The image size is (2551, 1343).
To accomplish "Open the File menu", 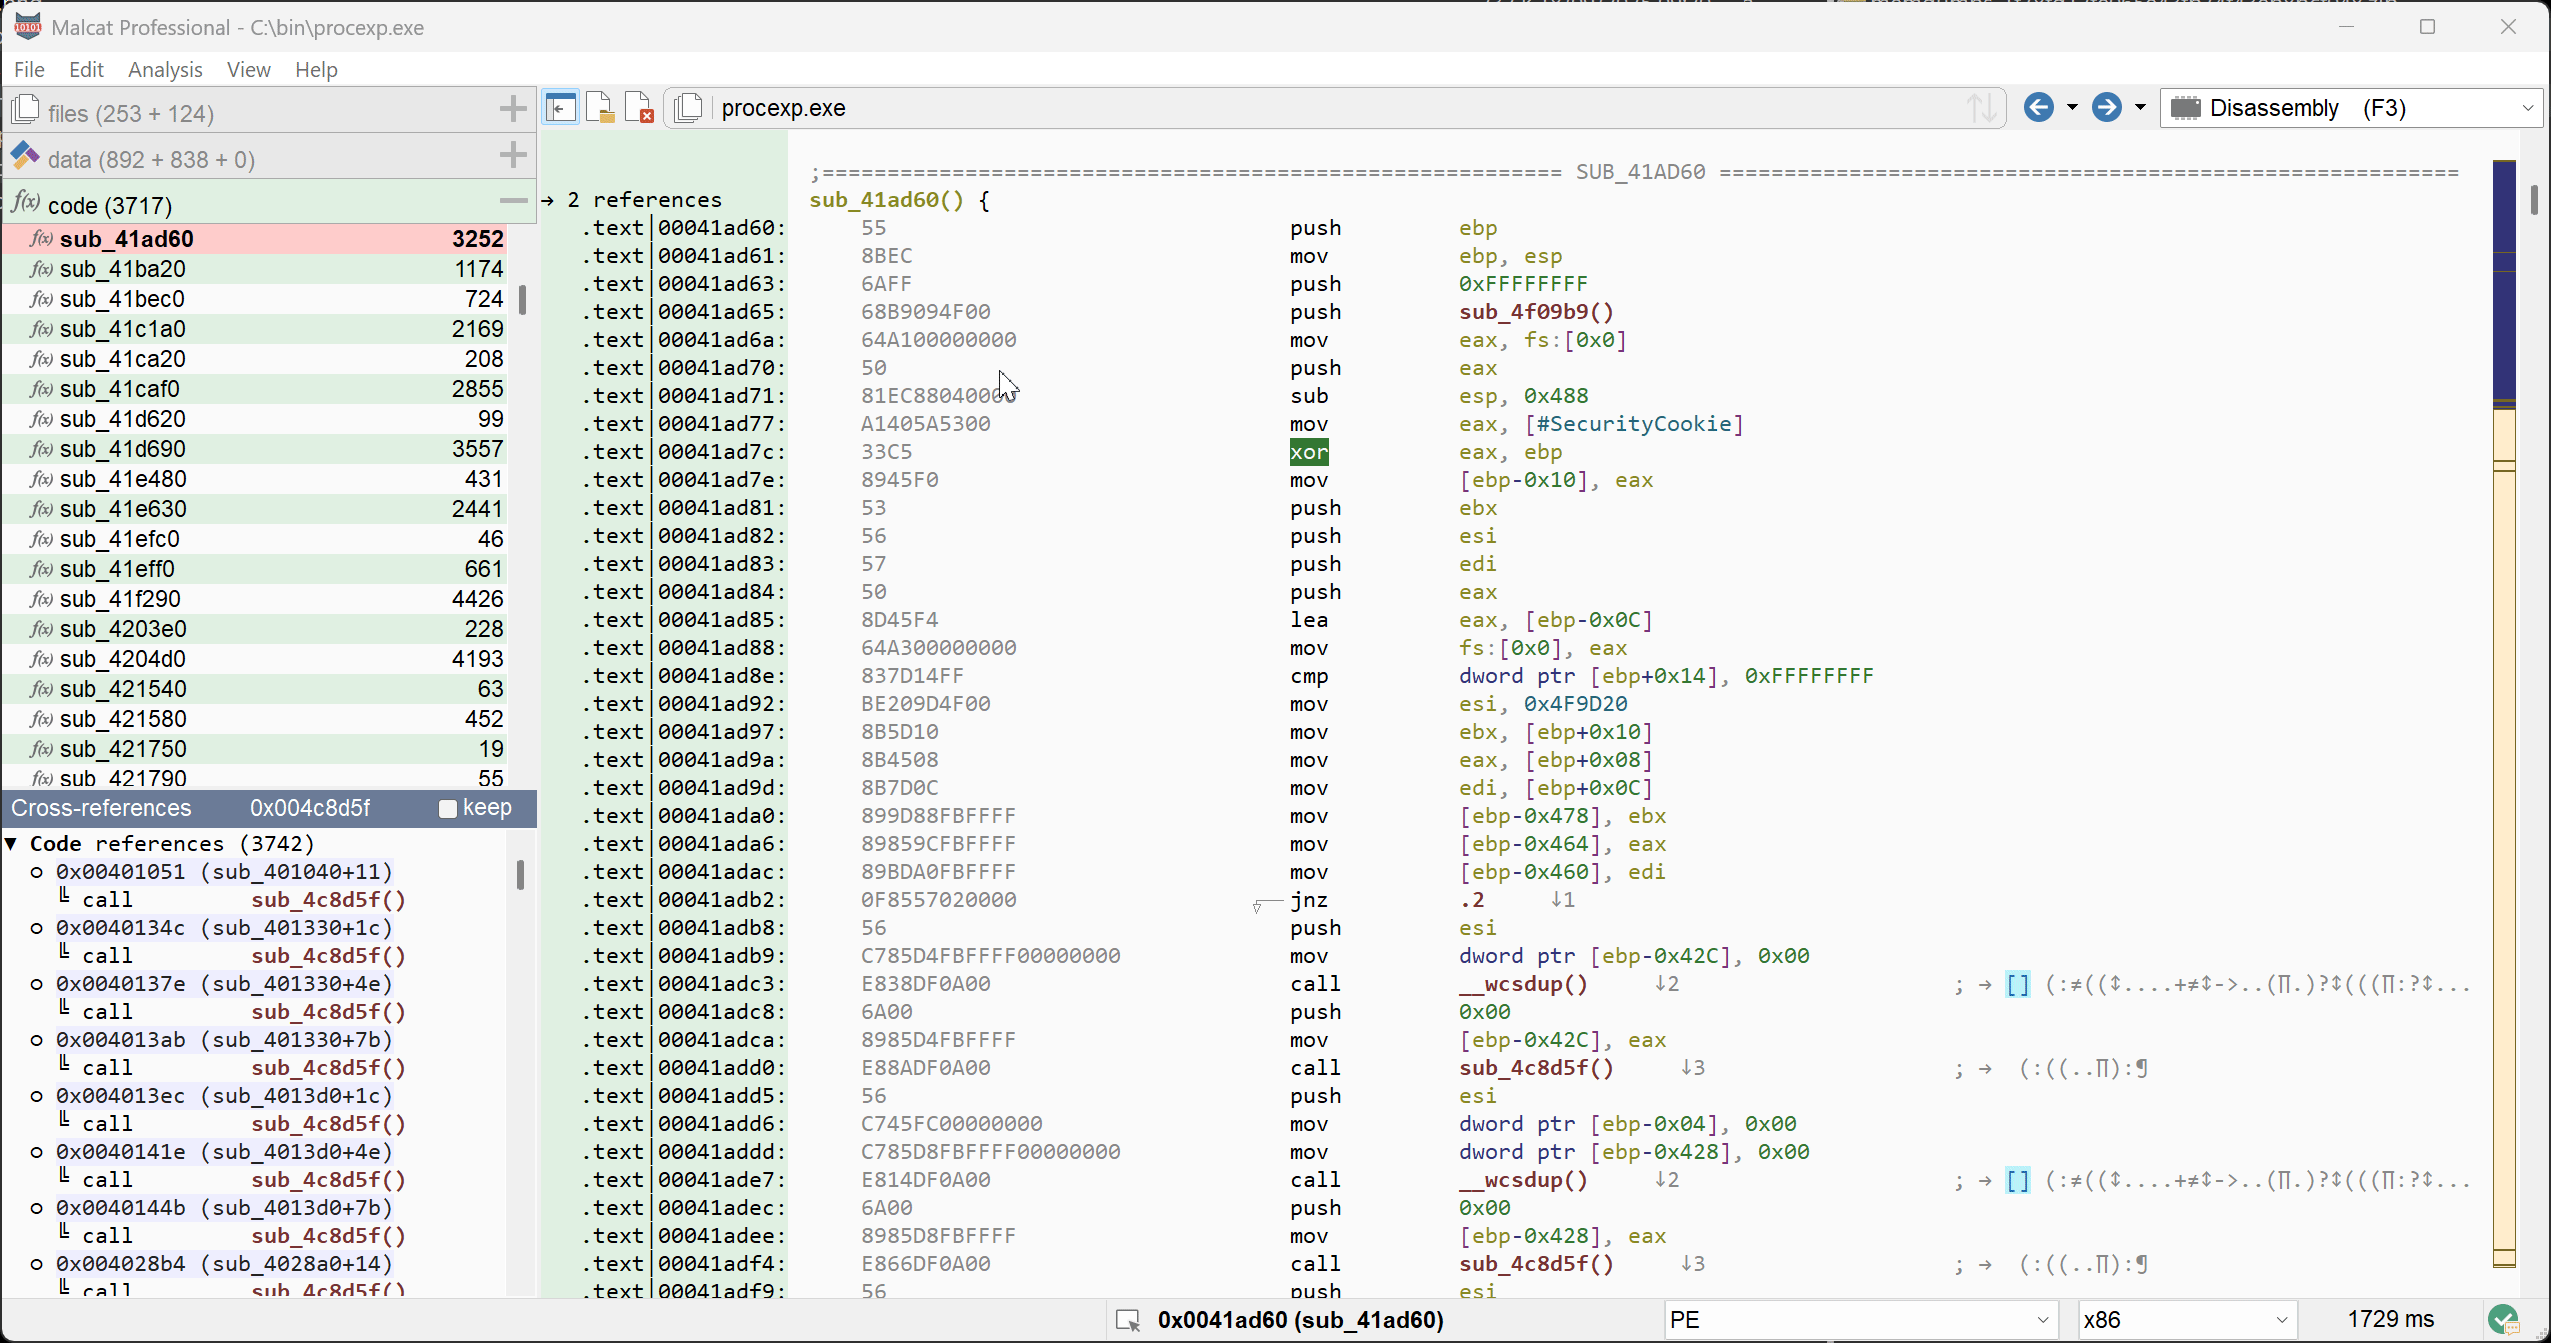I will pyautogui.click(x=29, y=69).
